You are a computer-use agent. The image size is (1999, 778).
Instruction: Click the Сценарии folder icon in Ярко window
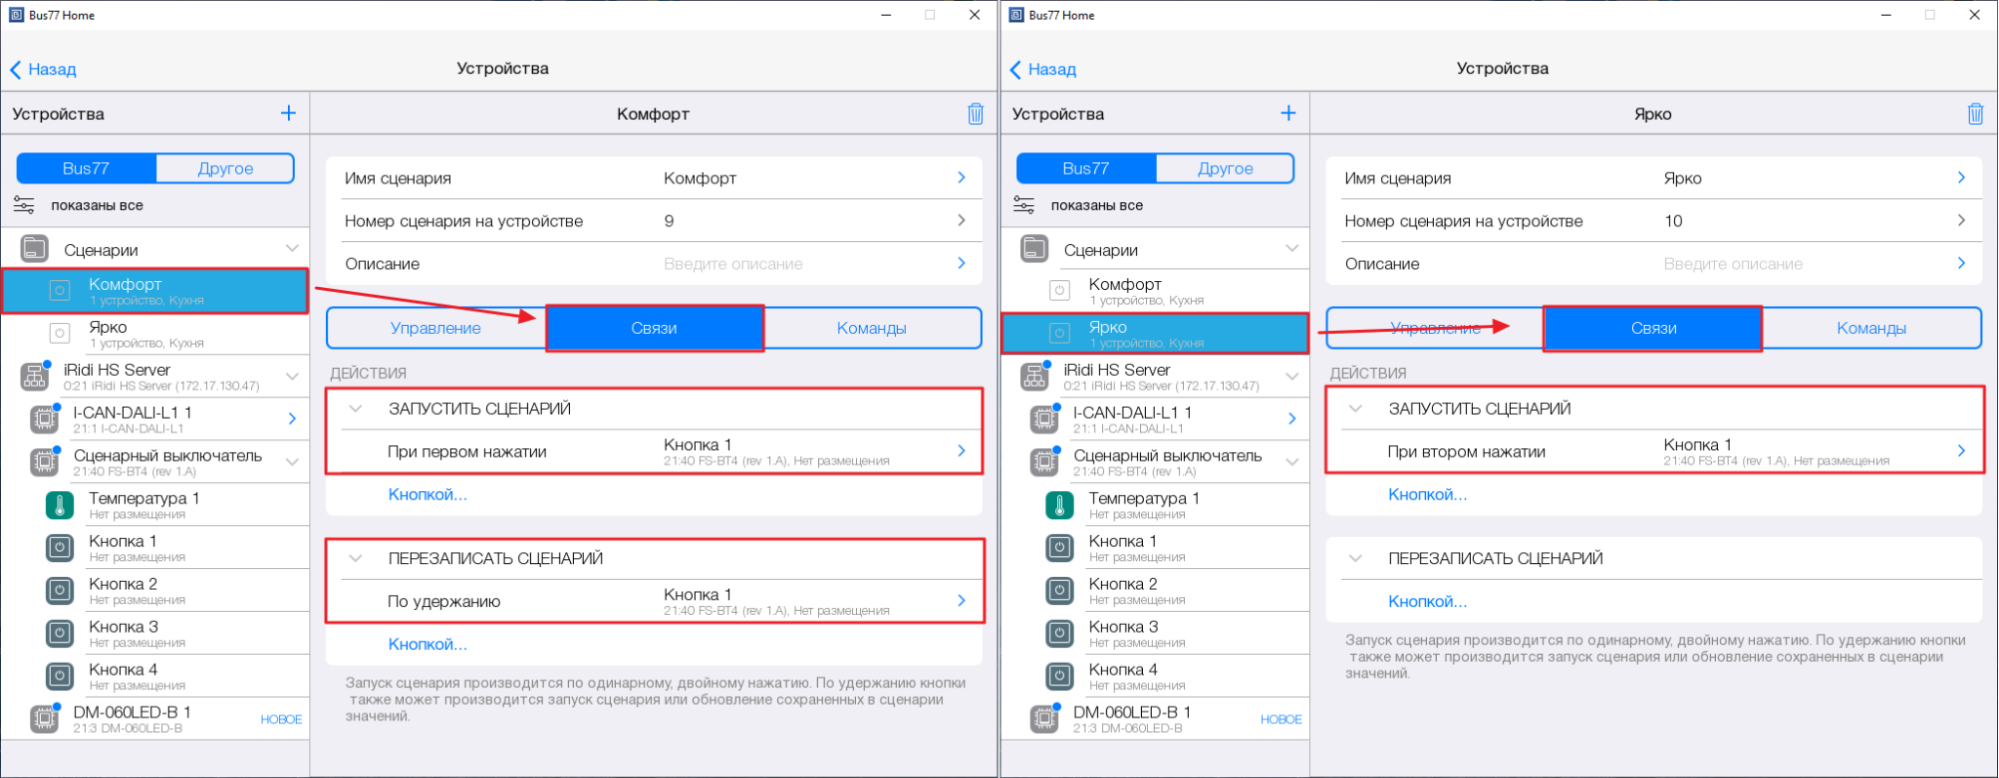[1035, 249]
